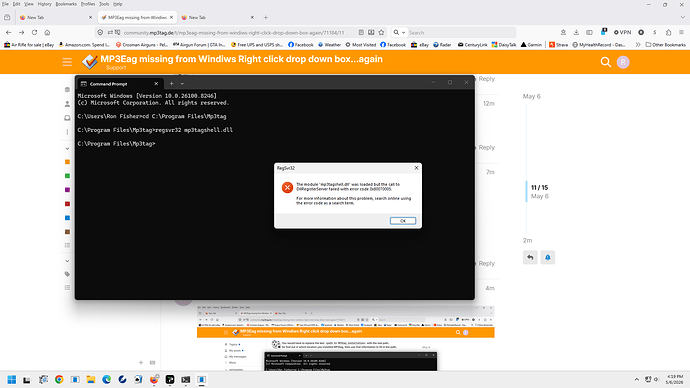
Task: Click the community.mp3tag.de address bar
Action: tap(233, 33)
